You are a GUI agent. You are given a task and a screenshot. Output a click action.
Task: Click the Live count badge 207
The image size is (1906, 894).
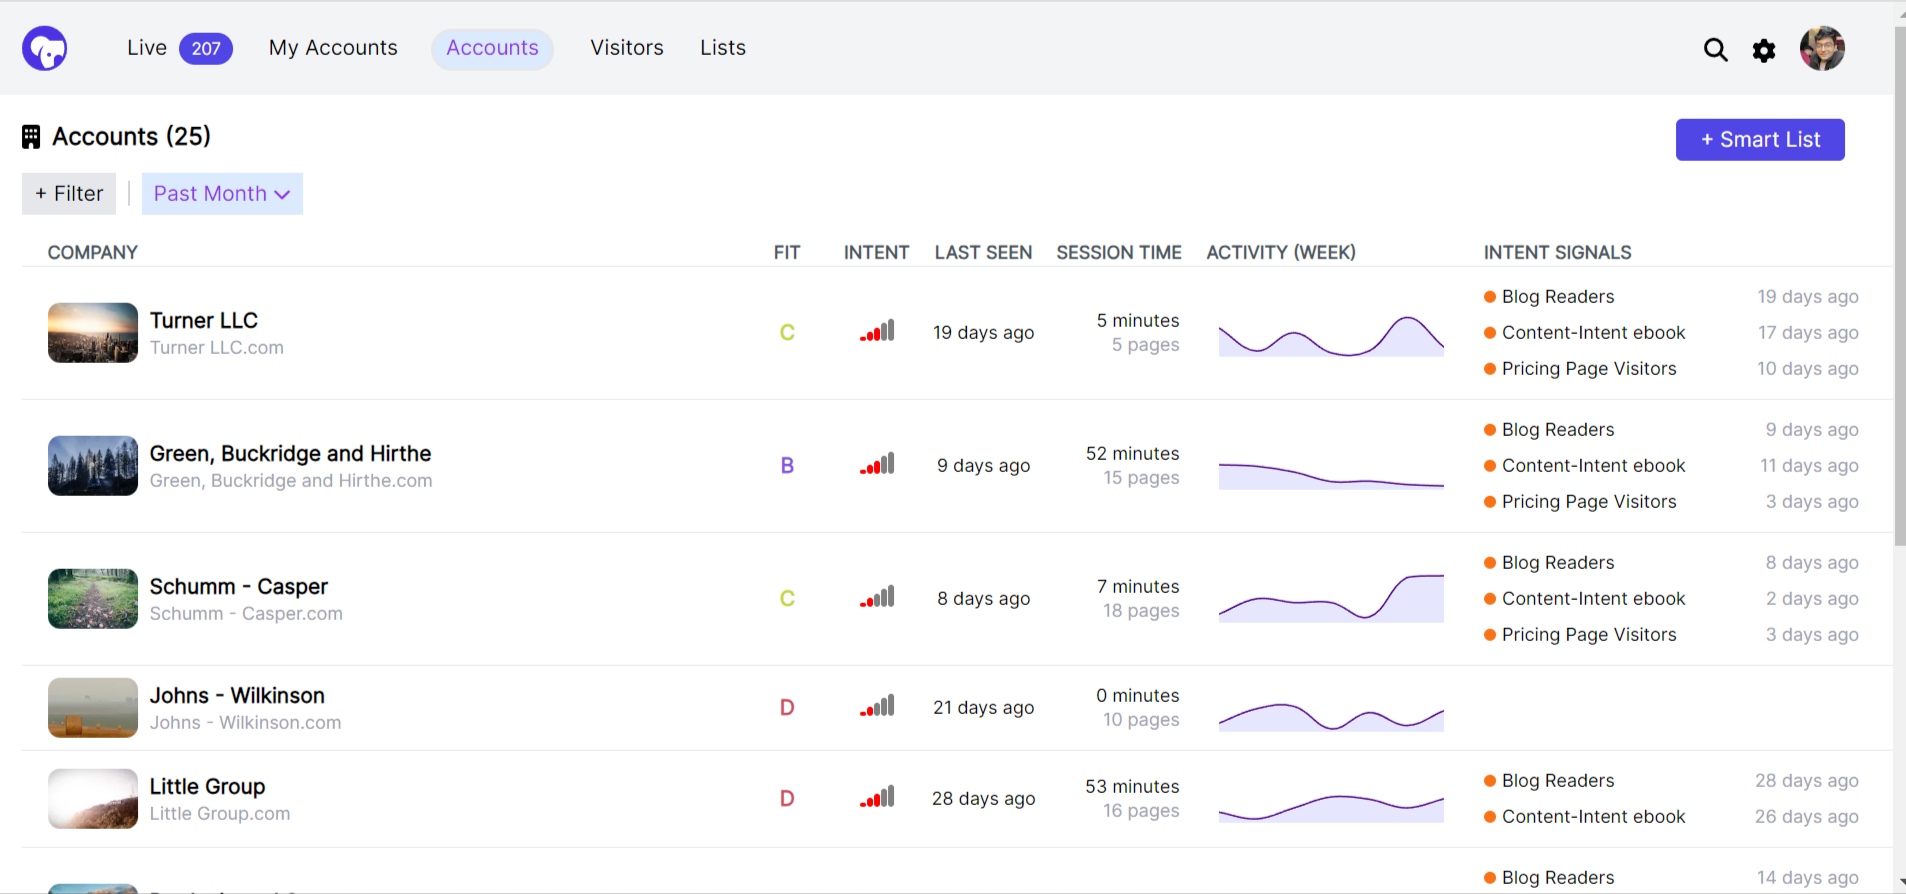206,49
